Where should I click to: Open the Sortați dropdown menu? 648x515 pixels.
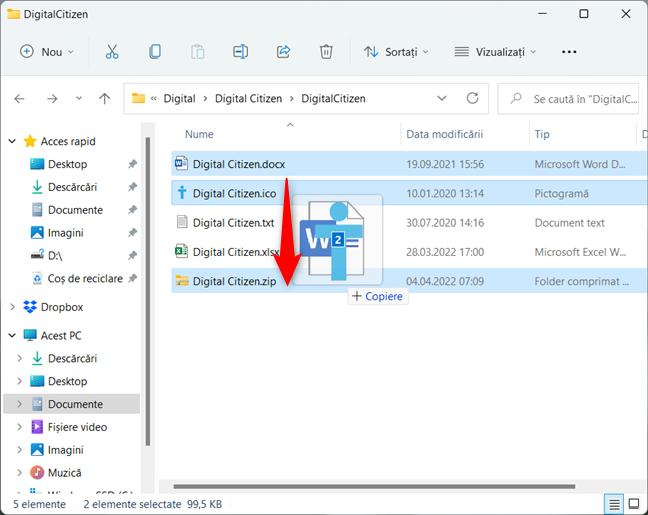(396, 52)
